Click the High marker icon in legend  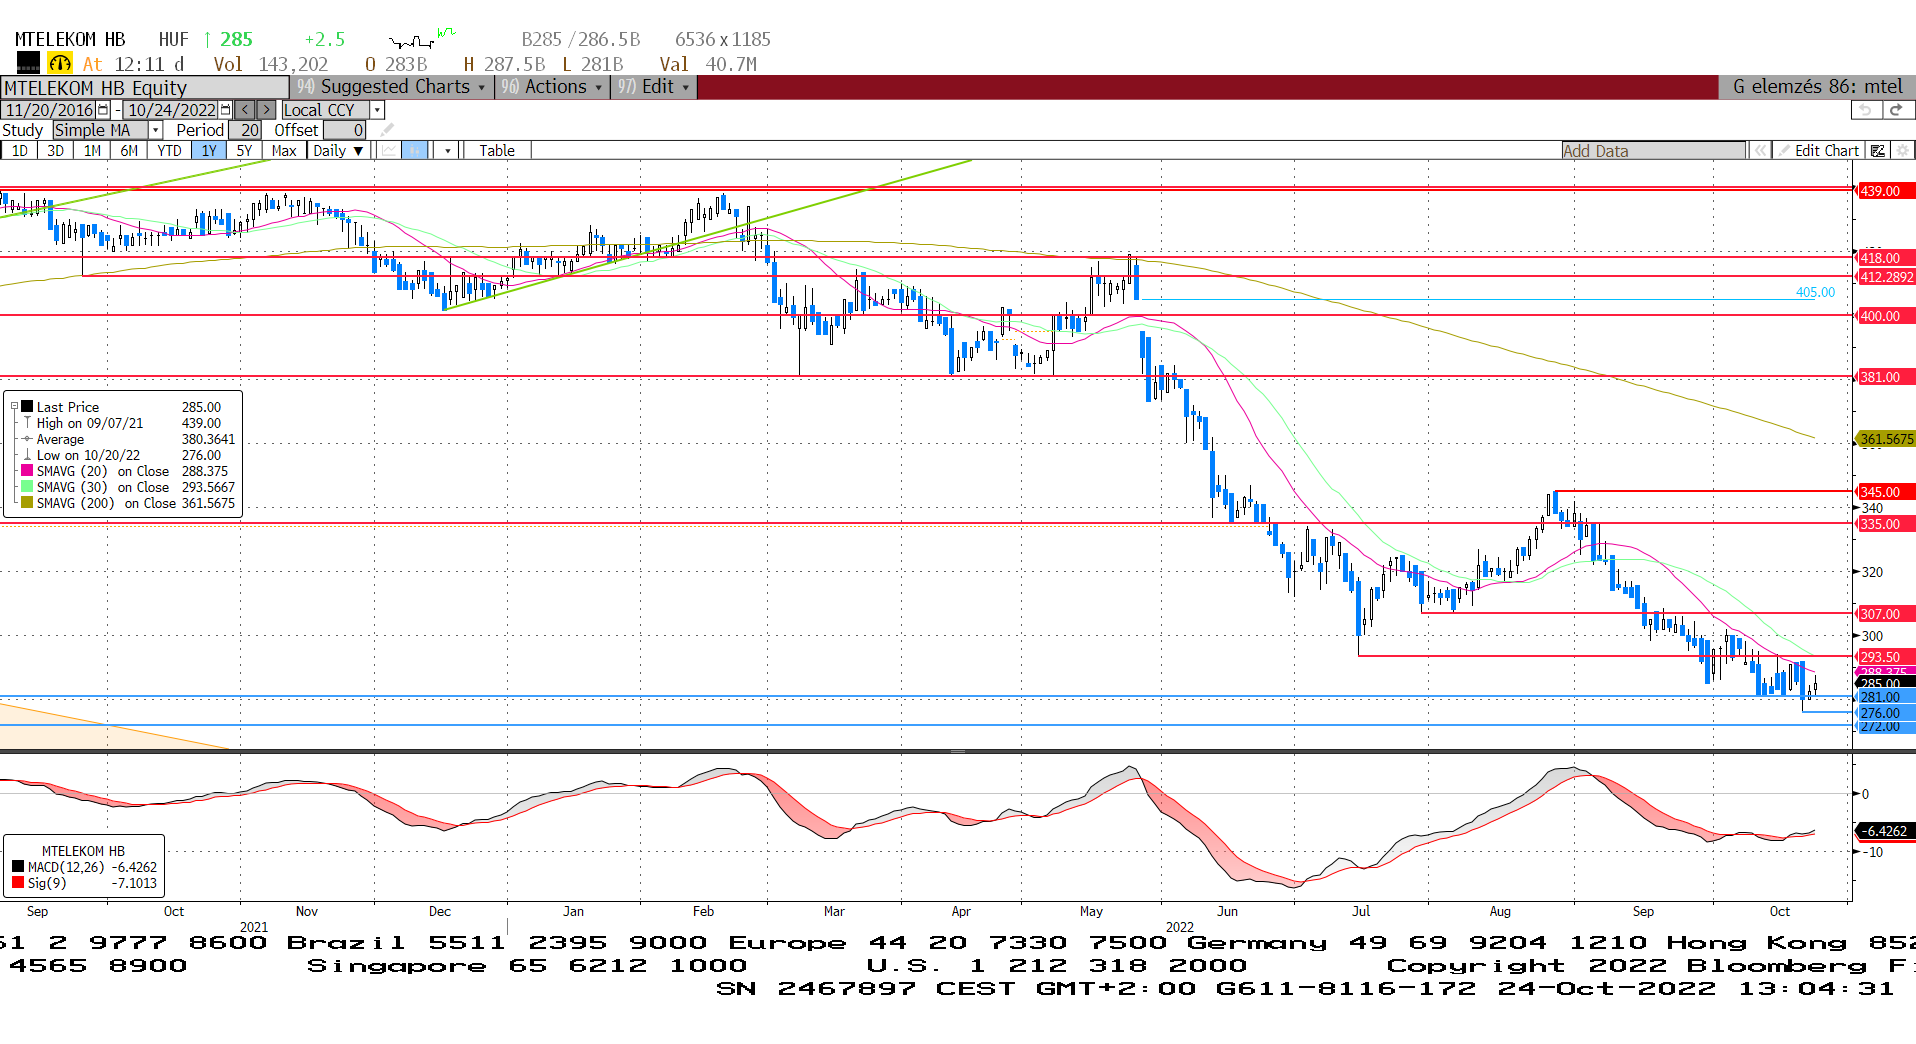27,423
